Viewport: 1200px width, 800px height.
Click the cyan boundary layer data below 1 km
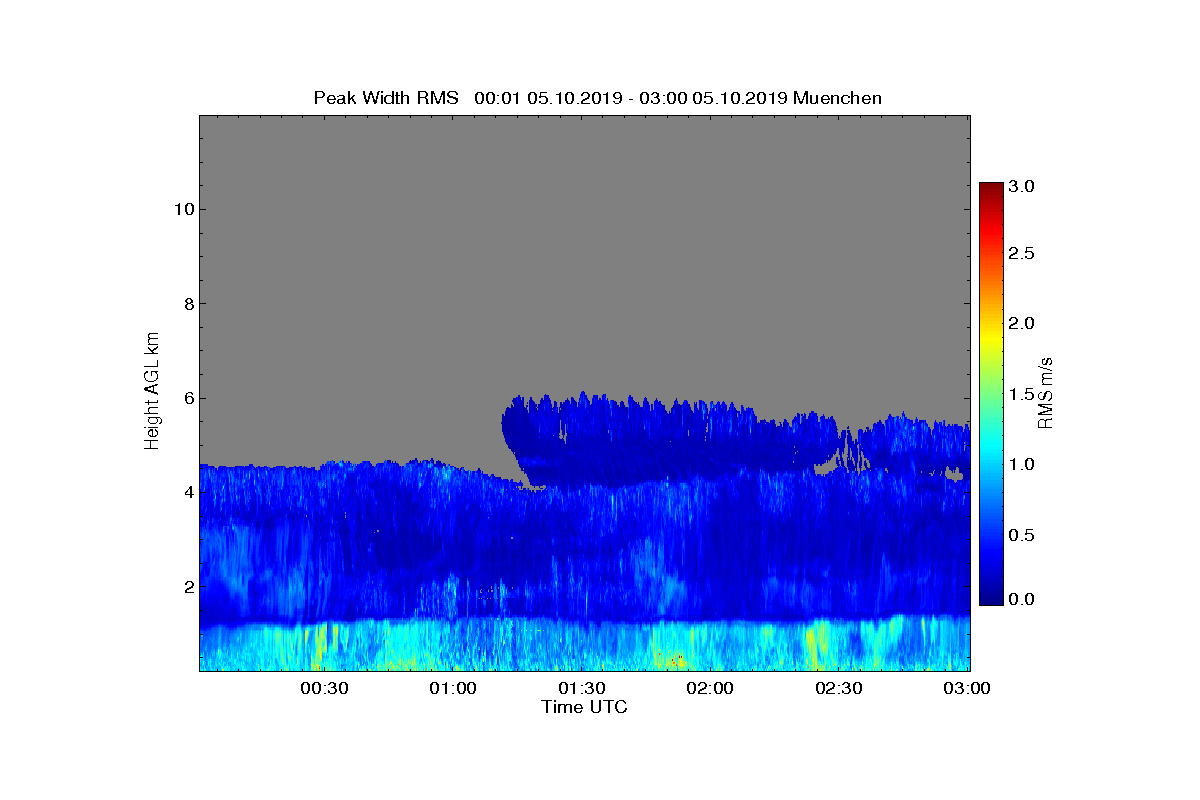(584, 646)
